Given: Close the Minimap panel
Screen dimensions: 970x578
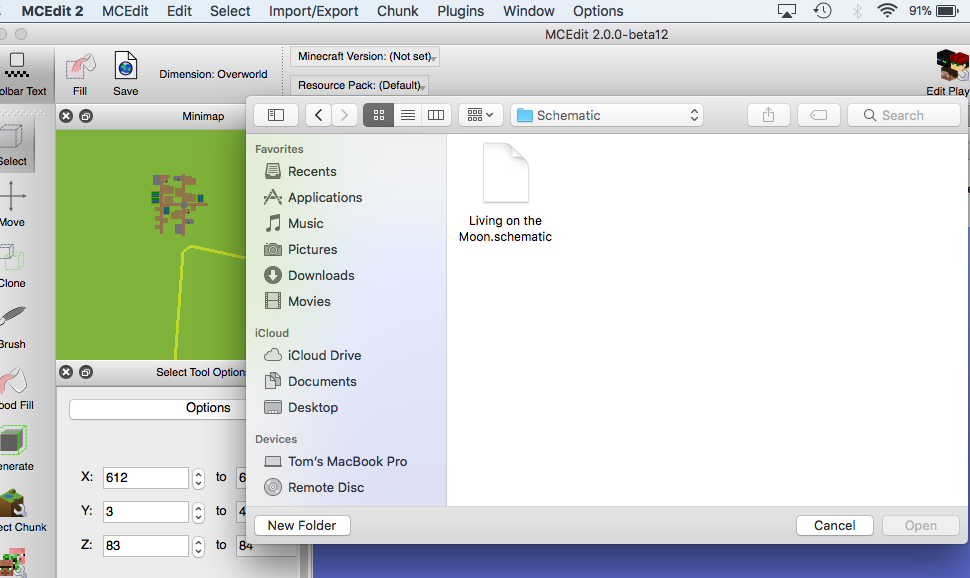Looking at the screenshot, I should (x=66, y=116).
